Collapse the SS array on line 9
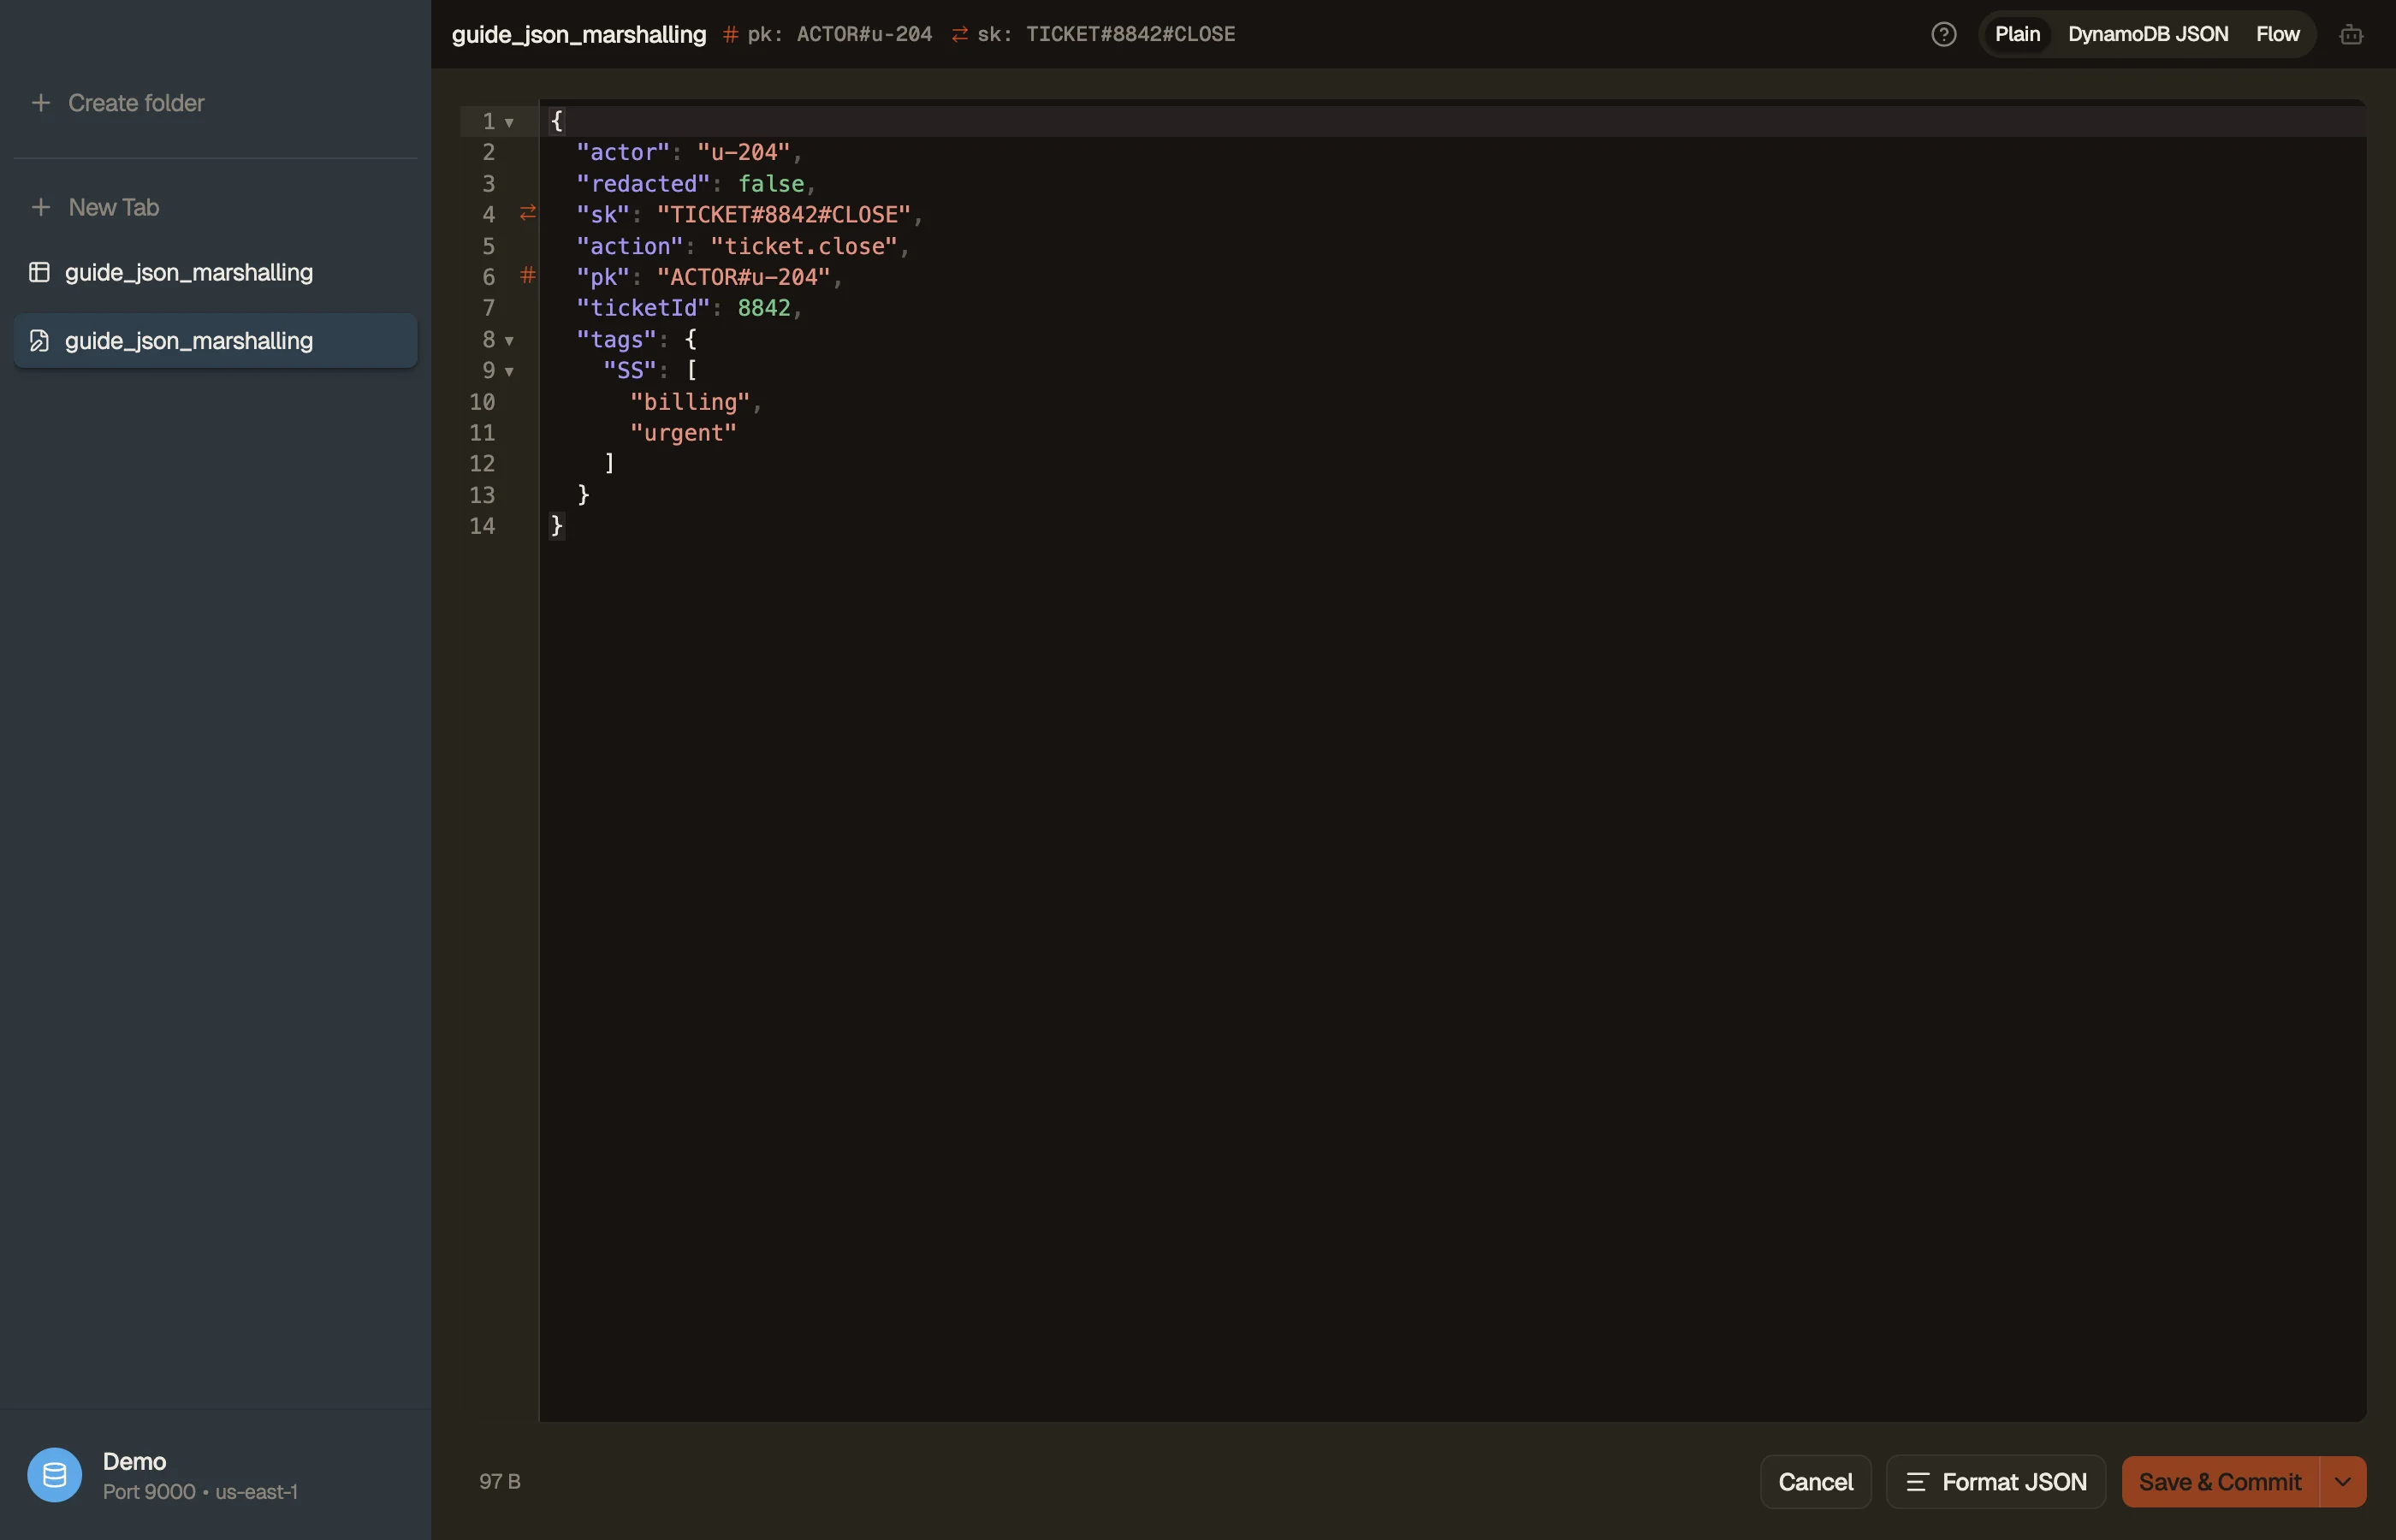This screenshot has width=2396, height=1540. [509, 372]
